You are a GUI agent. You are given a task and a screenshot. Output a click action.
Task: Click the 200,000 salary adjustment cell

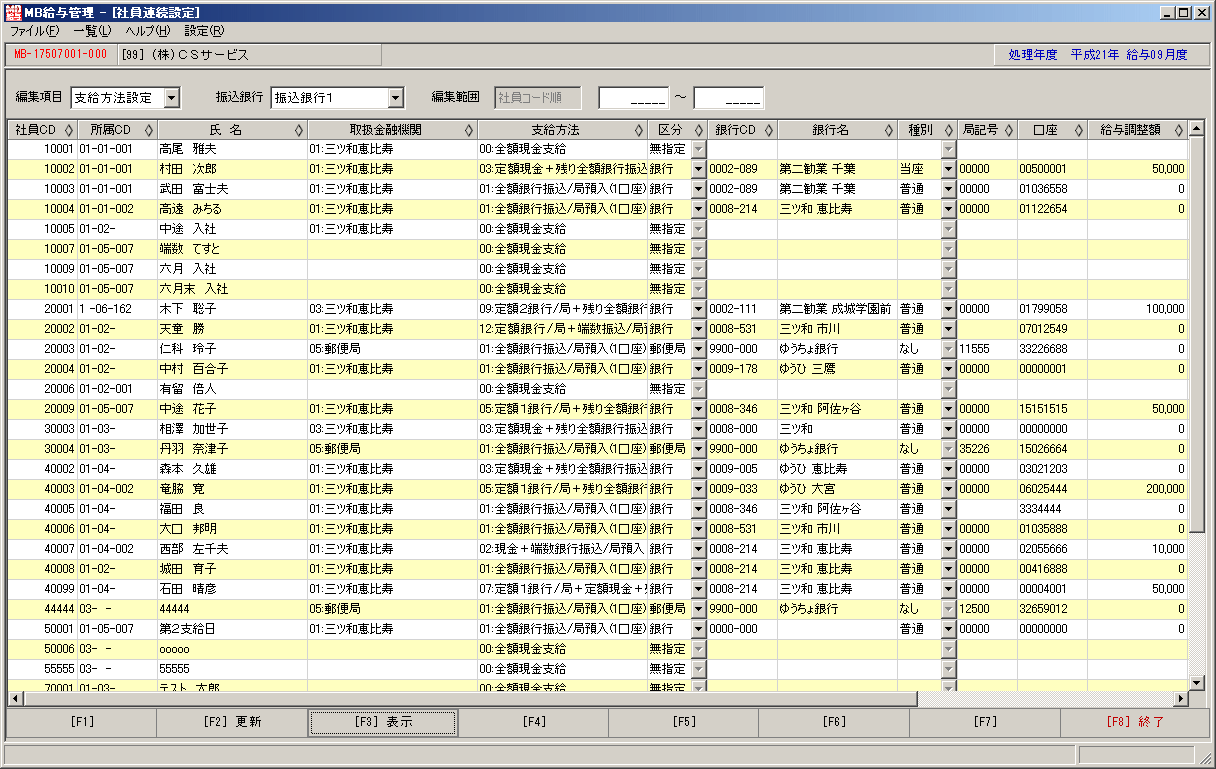[x=1137, y=489]
